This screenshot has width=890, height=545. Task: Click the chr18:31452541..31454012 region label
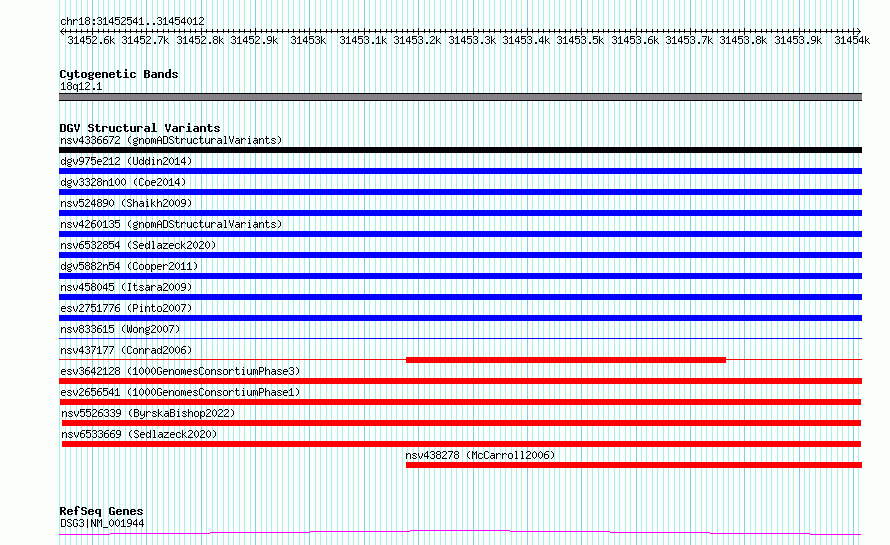point(132,21)
